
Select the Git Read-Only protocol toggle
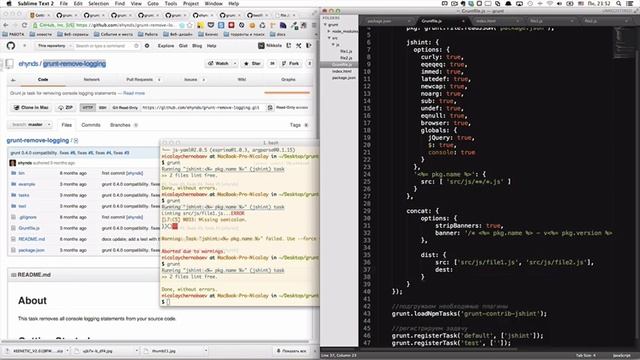(125, 107)
